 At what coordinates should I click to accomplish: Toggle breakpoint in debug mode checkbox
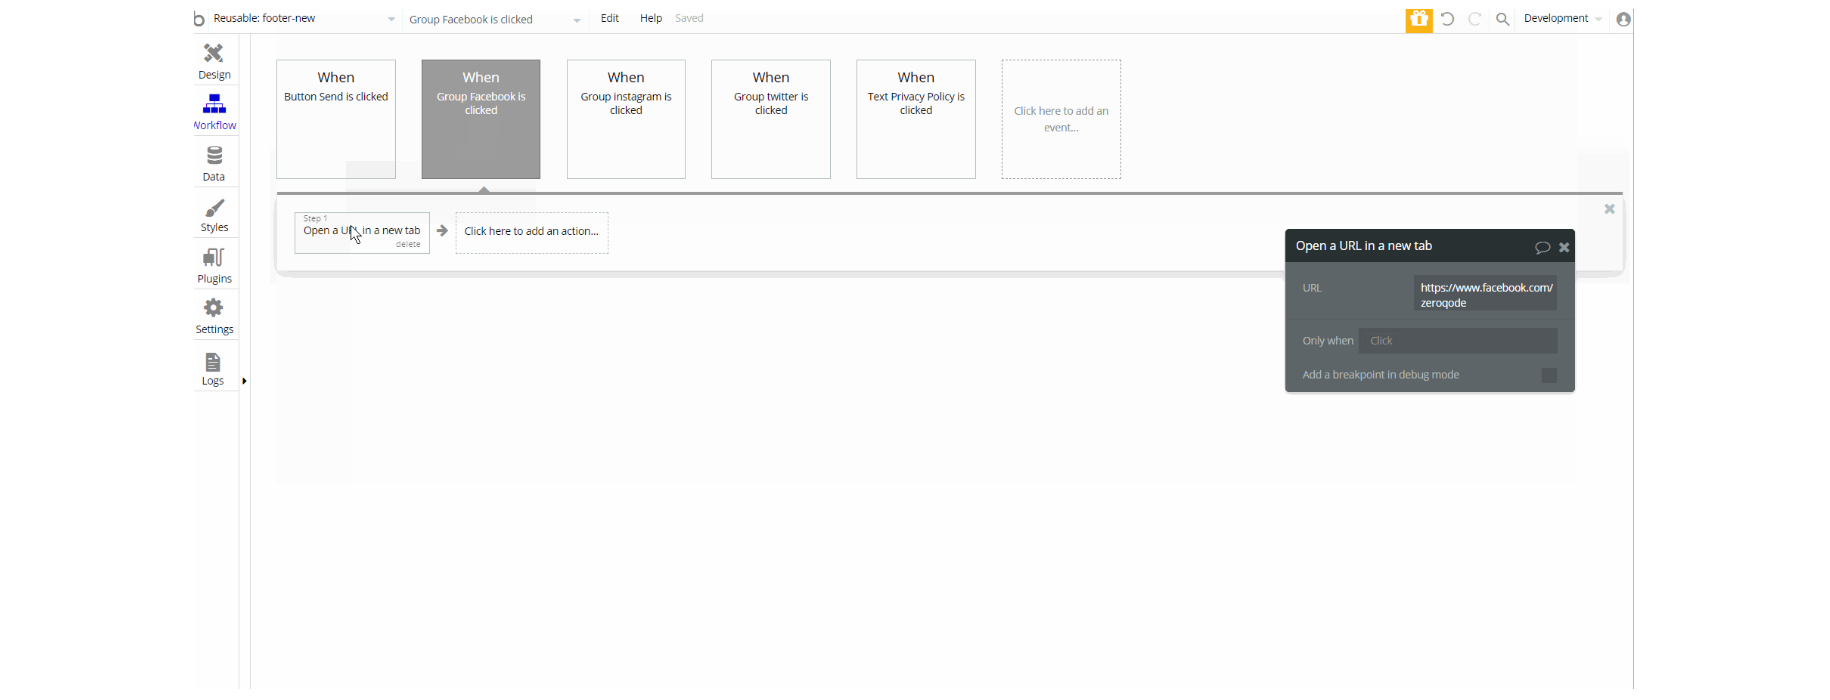click(x=1549, y=375)
